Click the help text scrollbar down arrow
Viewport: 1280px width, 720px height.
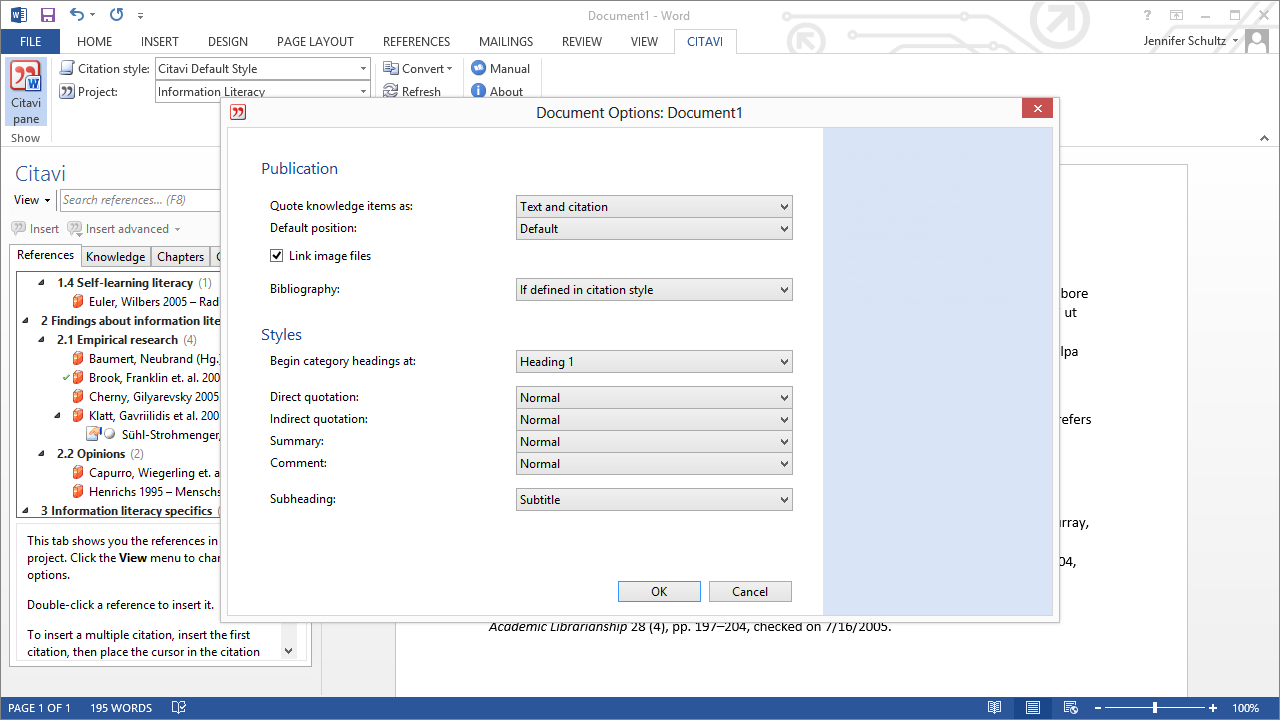(289, 650)
